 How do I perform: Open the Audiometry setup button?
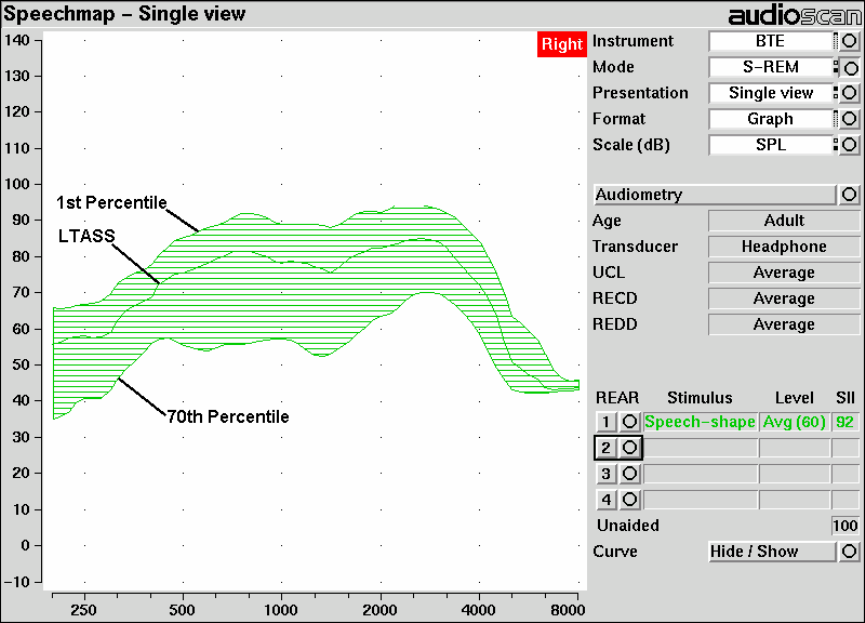pos(715,194)
